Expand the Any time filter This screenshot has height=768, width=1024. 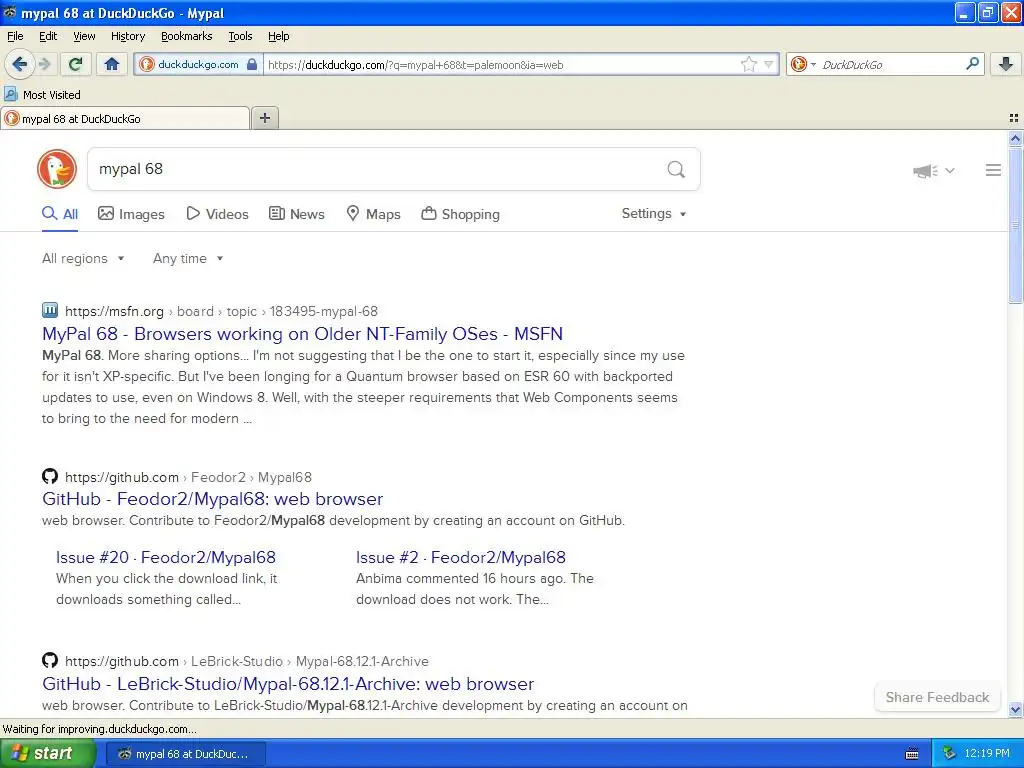[188, 259]
